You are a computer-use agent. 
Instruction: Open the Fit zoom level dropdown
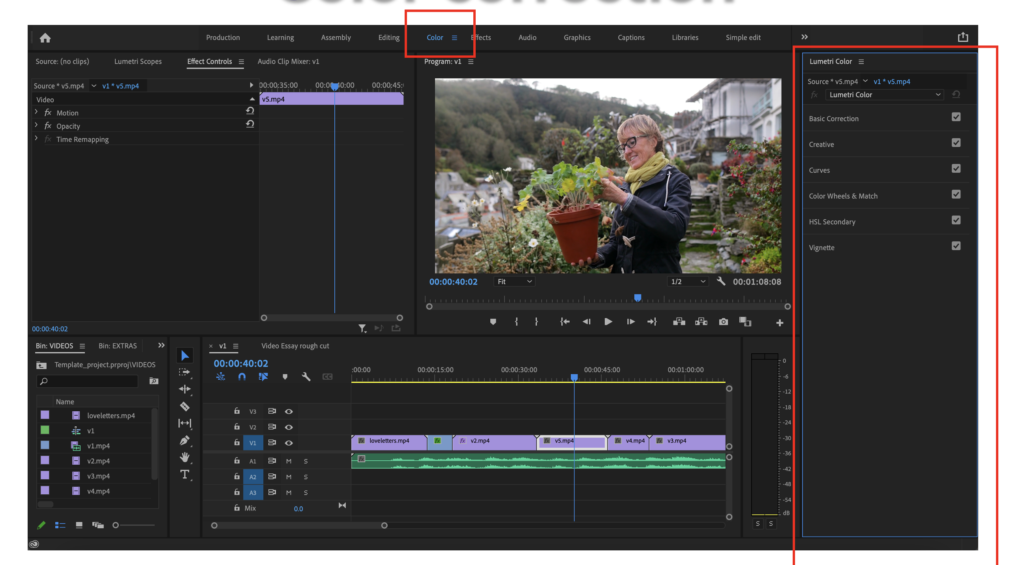coord(515,282)
